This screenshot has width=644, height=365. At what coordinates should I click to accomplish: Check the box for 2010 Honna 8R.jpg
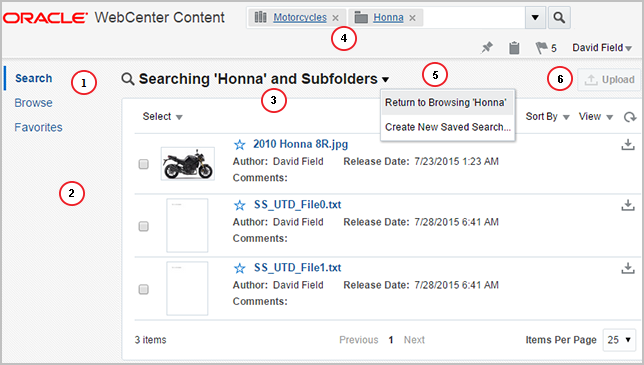(143, 164)
